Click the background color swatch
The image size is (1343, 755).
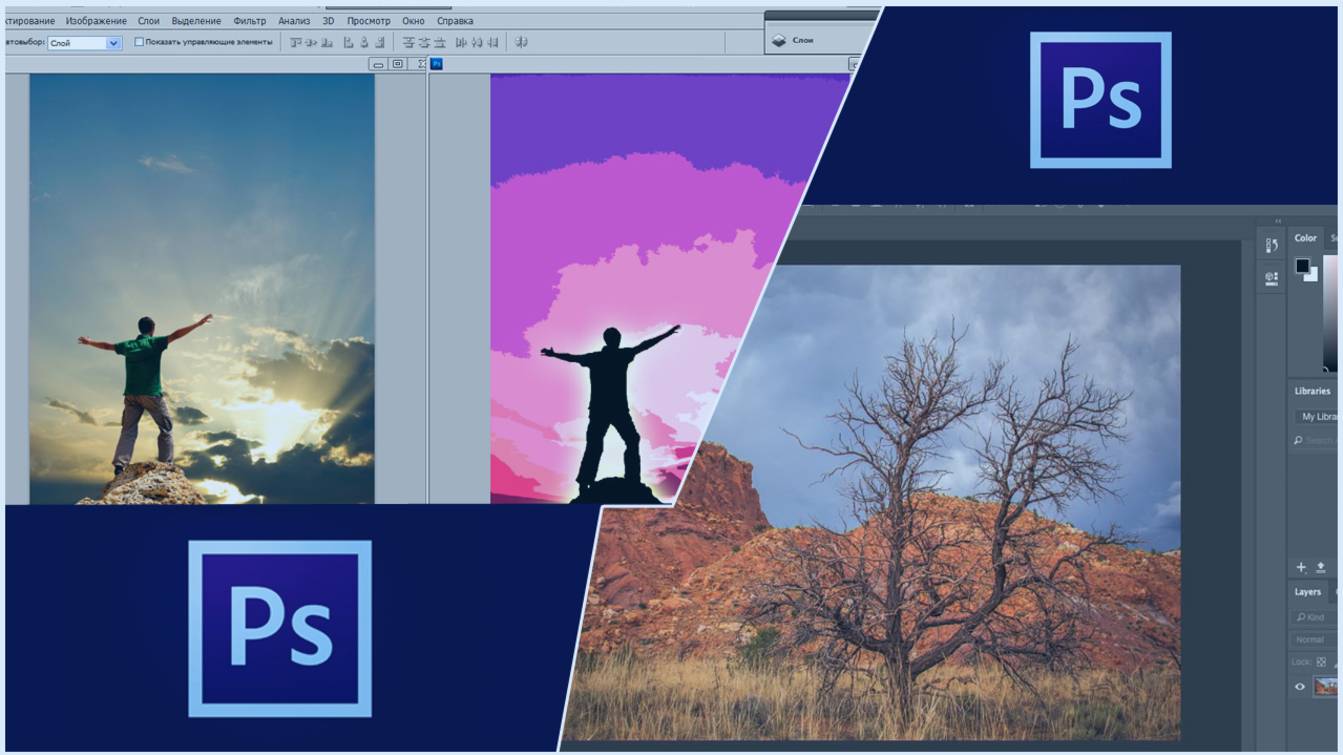click(x=1311, y=274)
